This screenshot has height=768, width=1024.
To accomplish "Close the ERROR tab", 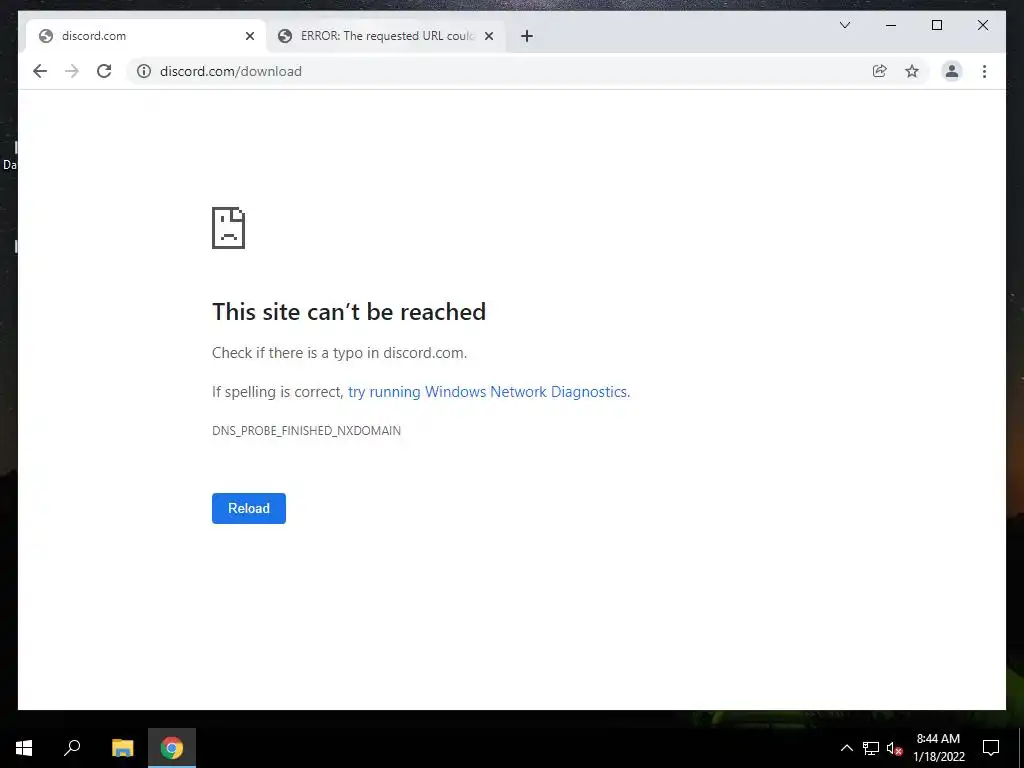I will click(x=488, y=36).
